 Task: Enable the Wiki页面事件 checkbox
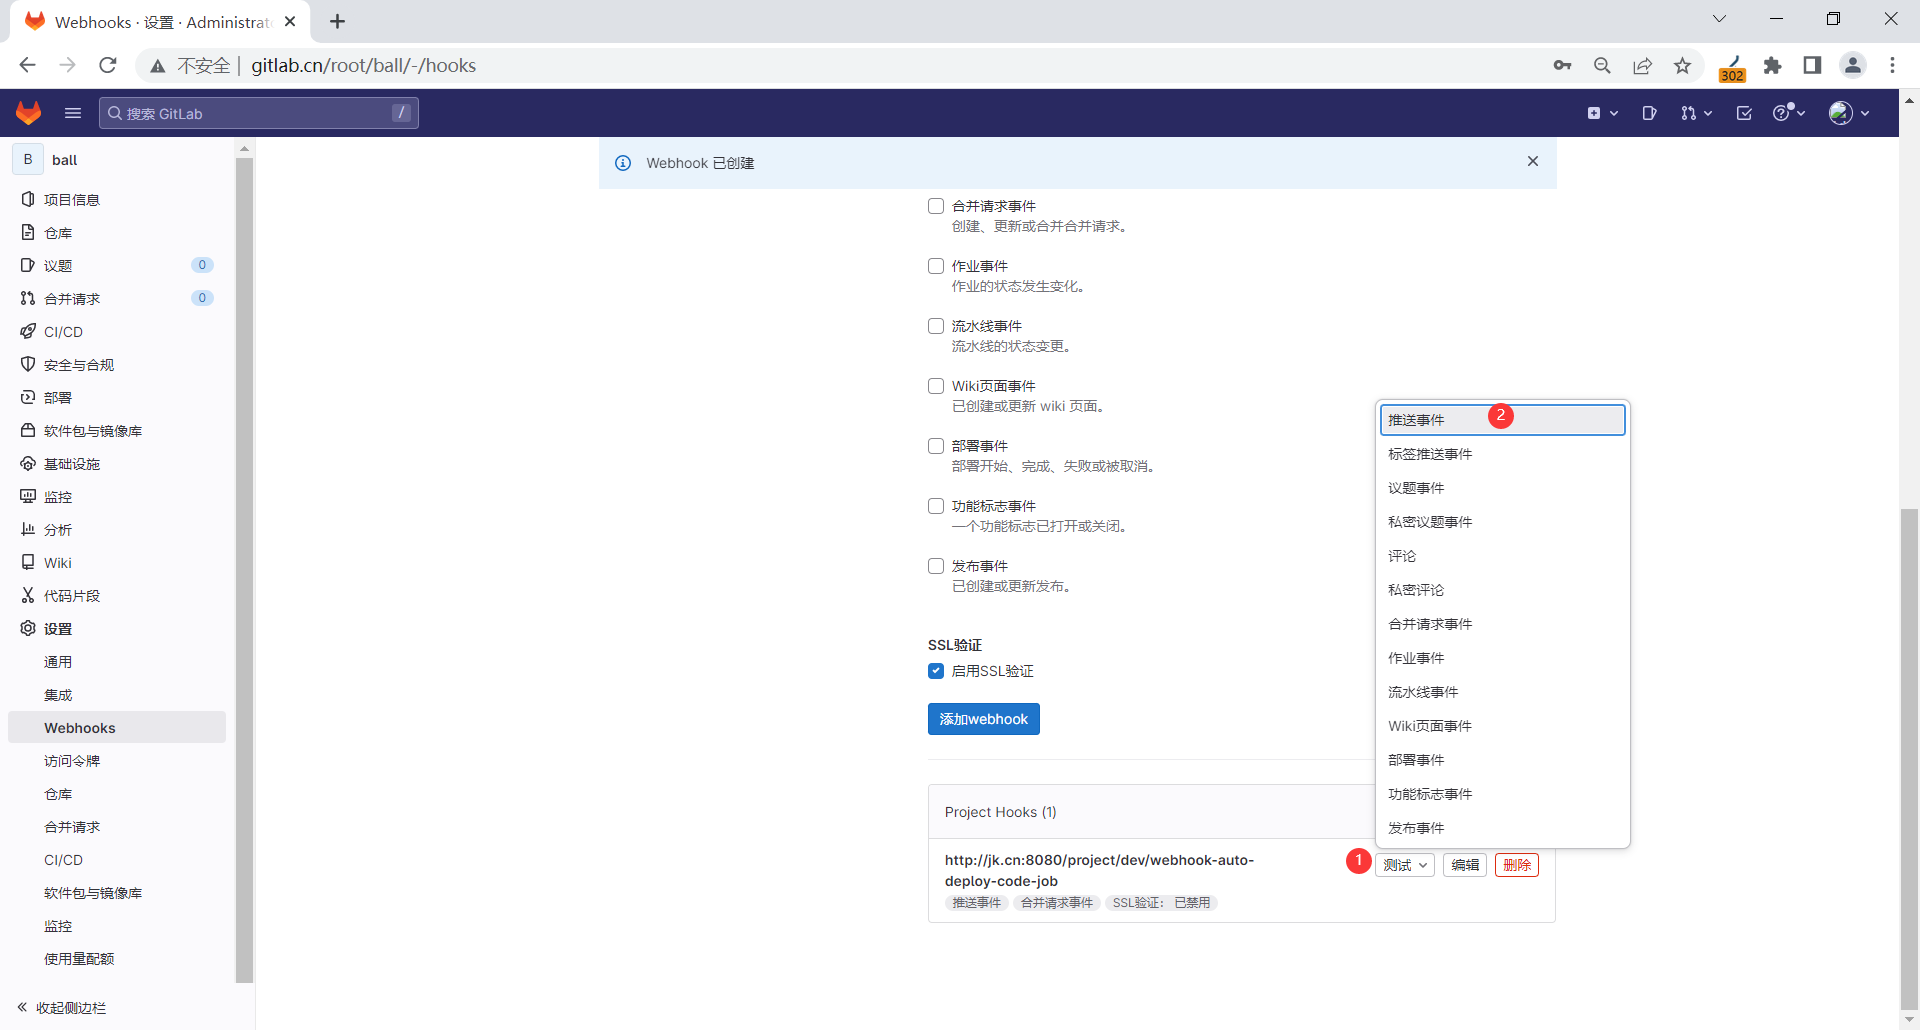936,386
